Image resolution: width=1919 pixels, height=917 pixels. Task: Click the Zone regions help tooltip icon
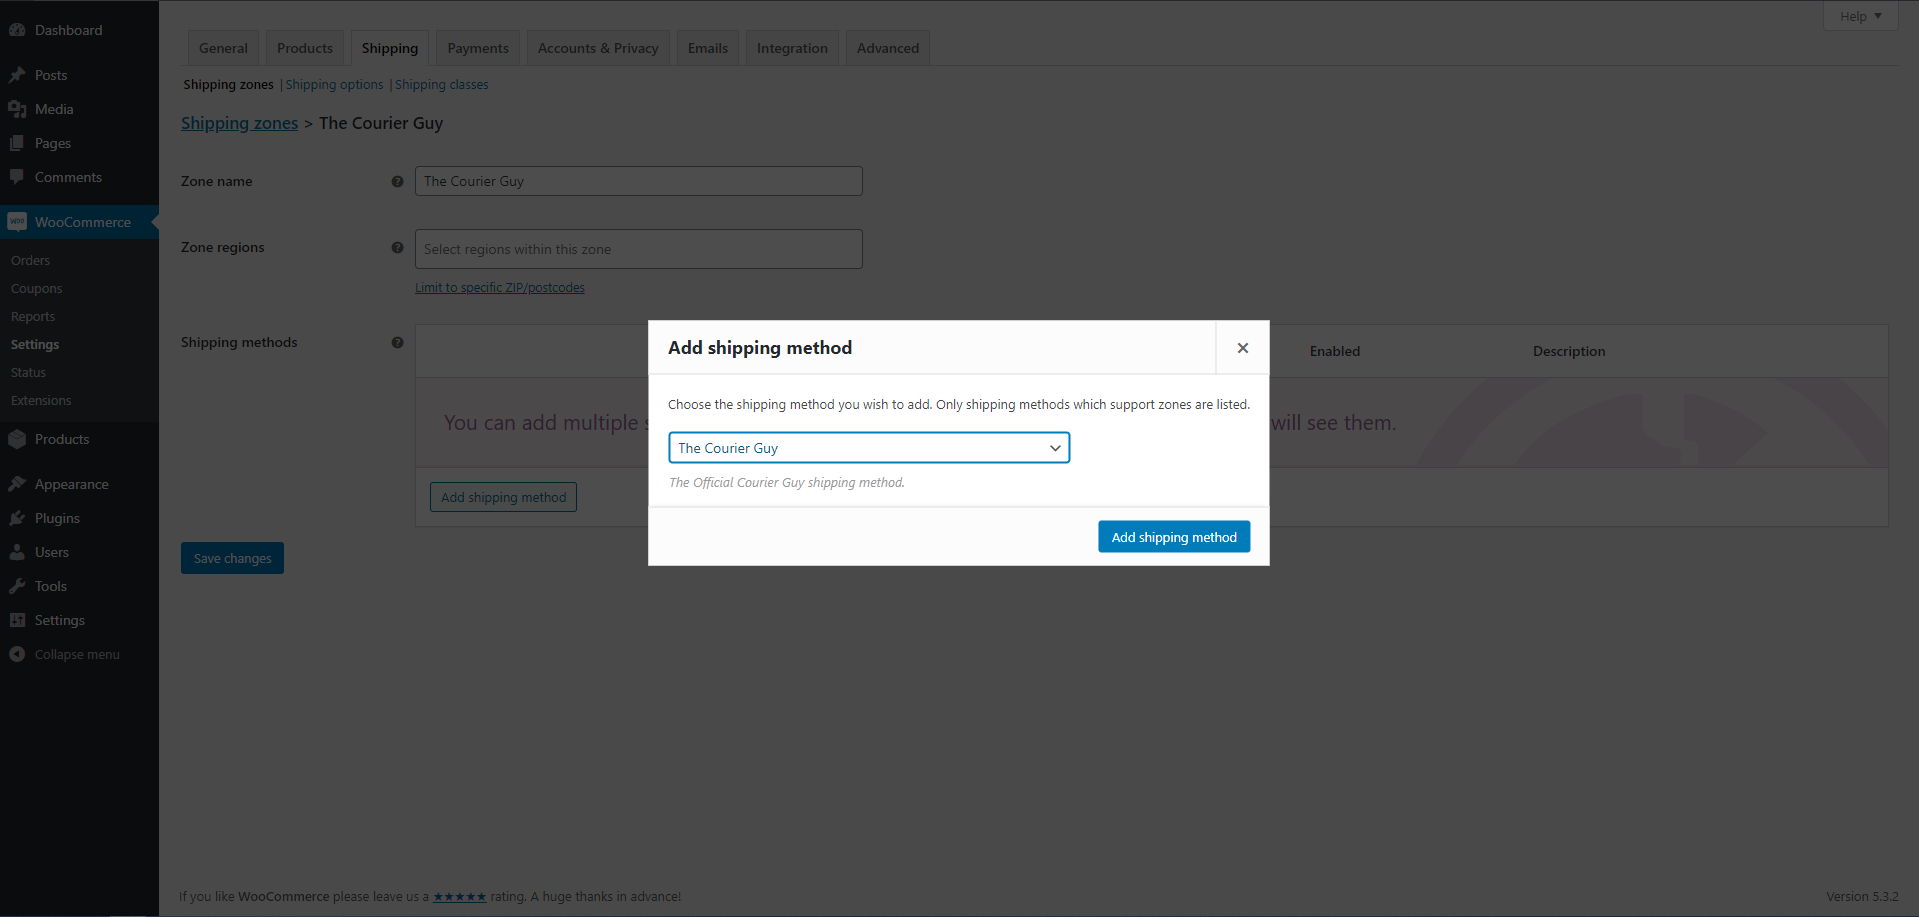click(x=397, y=247)
